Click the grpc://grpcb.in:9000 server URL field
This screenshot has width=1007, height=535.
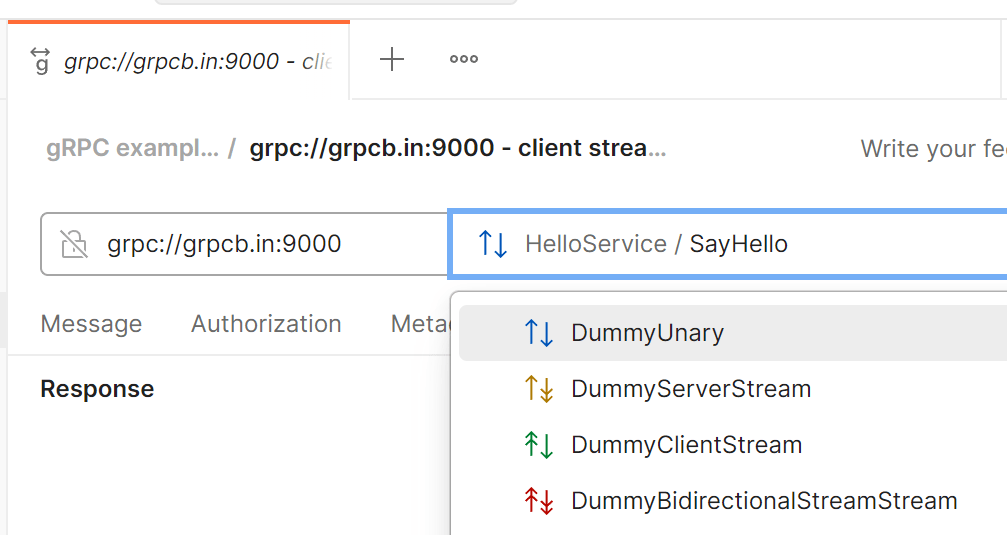(250, 244)
